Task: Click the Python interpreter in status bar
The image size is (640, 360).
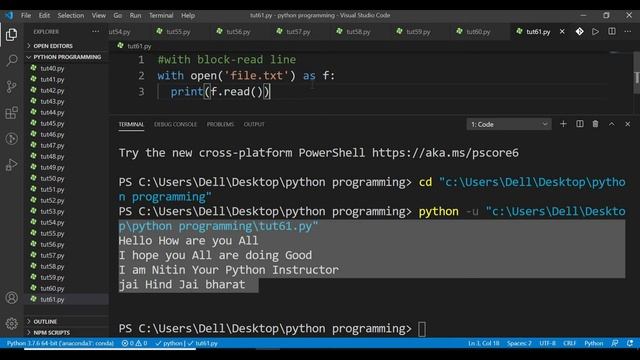Action: [x=60, y=343]
